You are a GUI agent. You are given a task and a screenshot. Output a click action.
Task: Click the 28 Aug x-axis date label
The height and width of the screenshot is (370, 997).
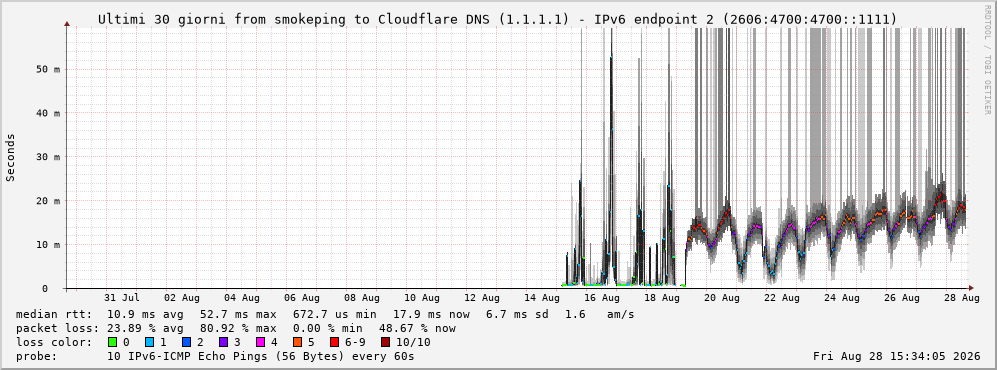(961, 298)
